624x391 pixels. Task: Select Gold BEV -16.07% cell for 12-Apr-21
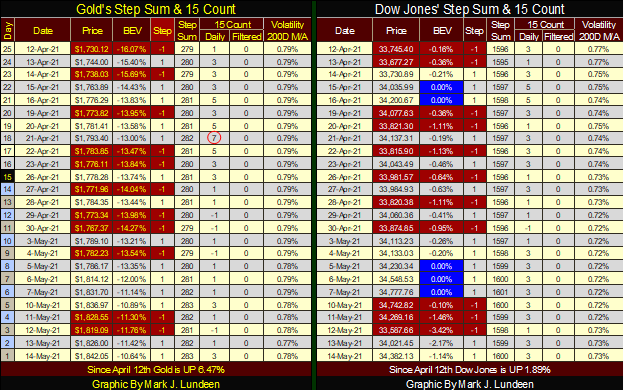pyautogui.click(x=132, y=49)
